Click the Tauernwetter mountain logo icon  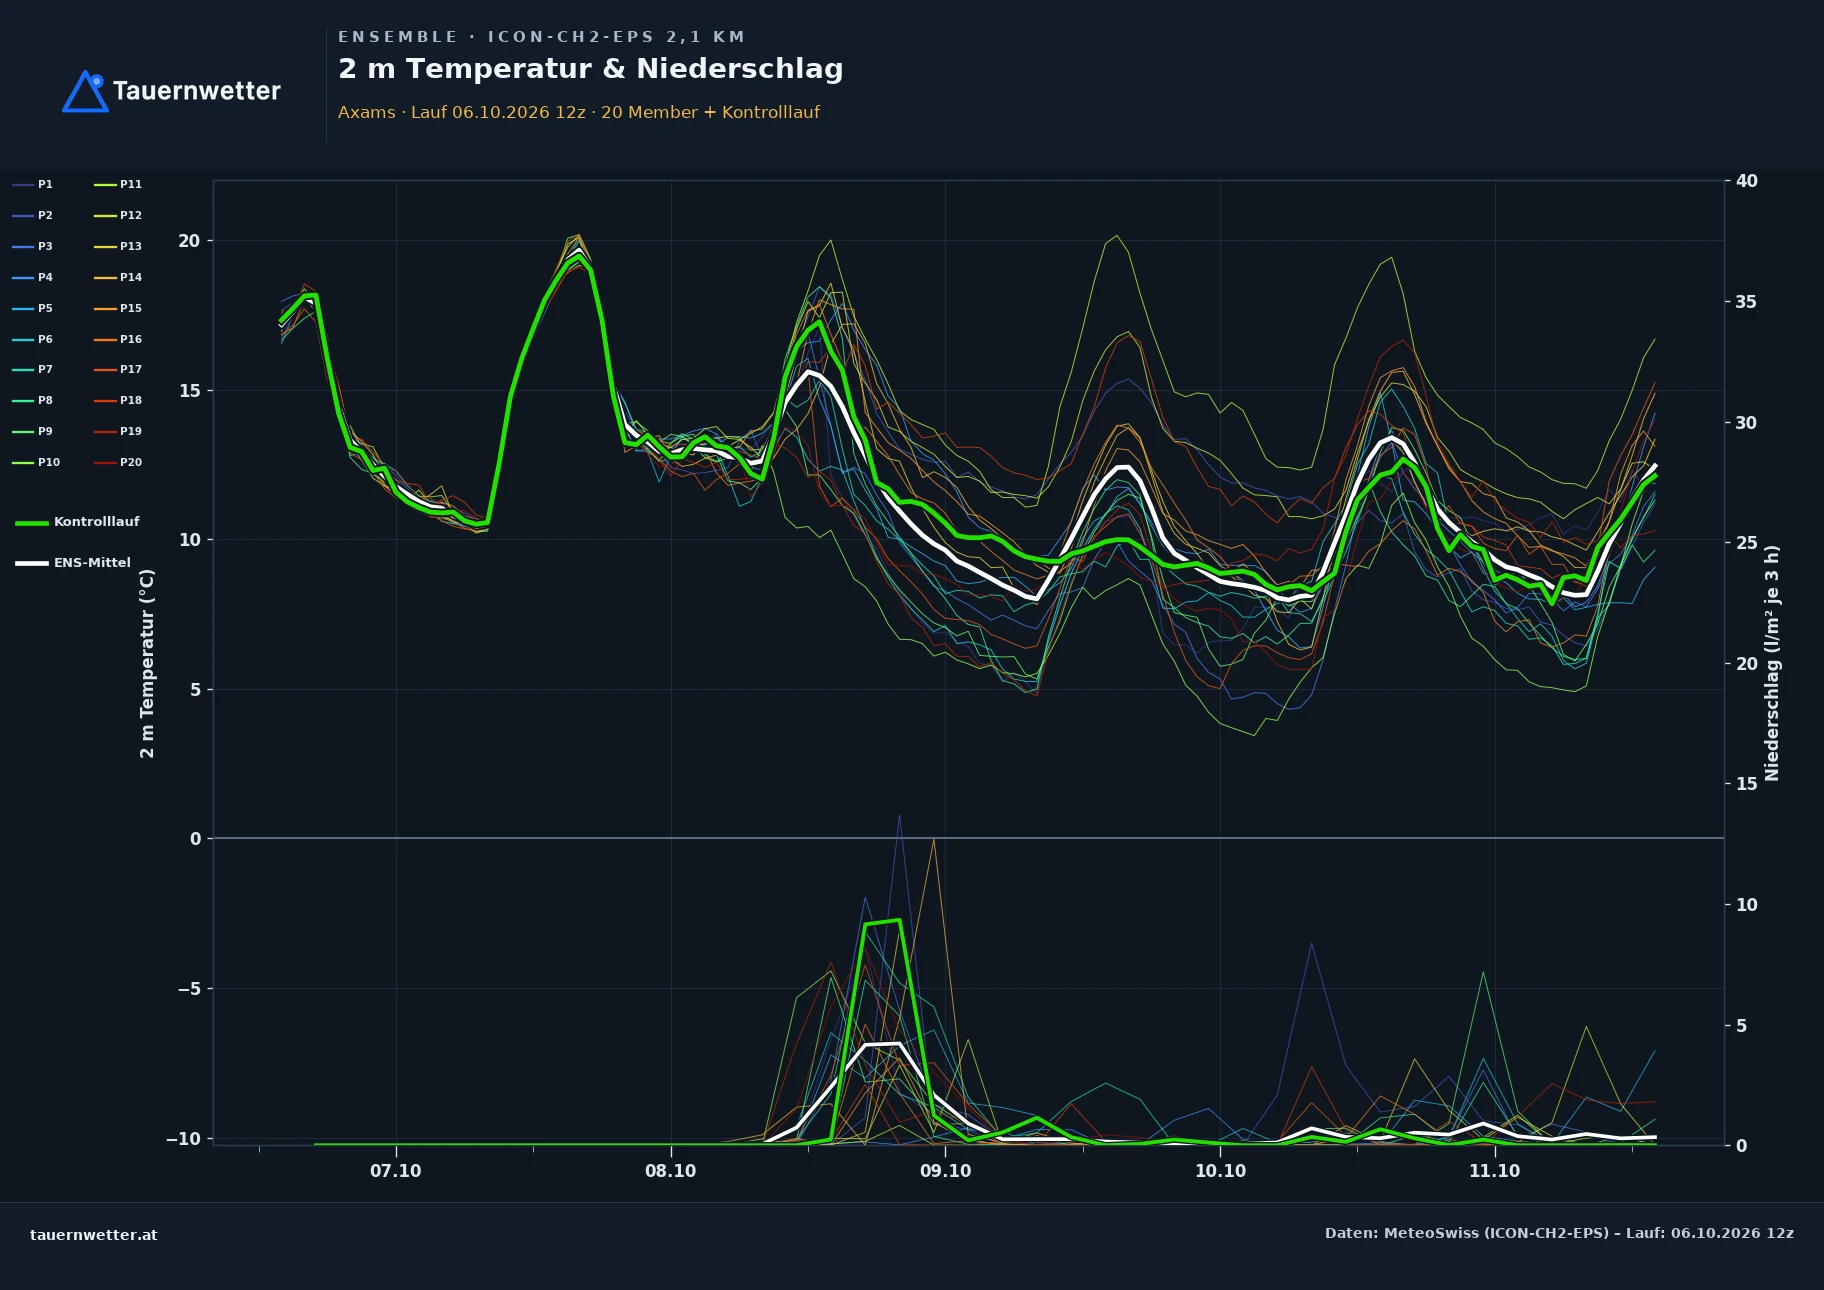point(85,91)
